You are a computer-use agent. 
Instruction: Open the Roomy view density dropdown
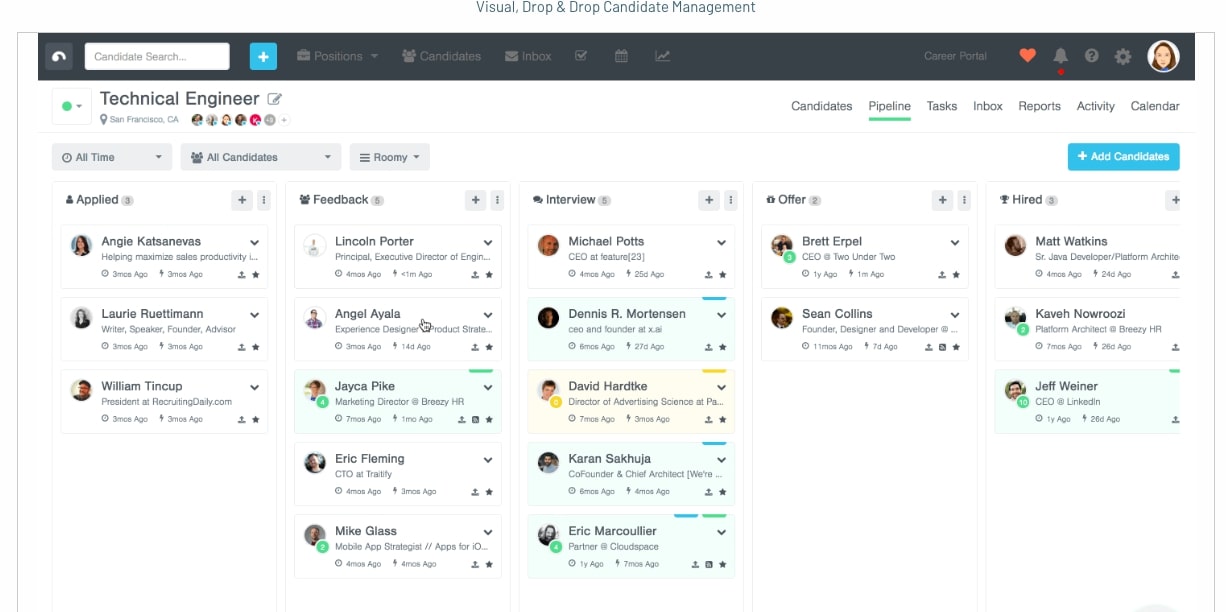[x=390, y=157]
